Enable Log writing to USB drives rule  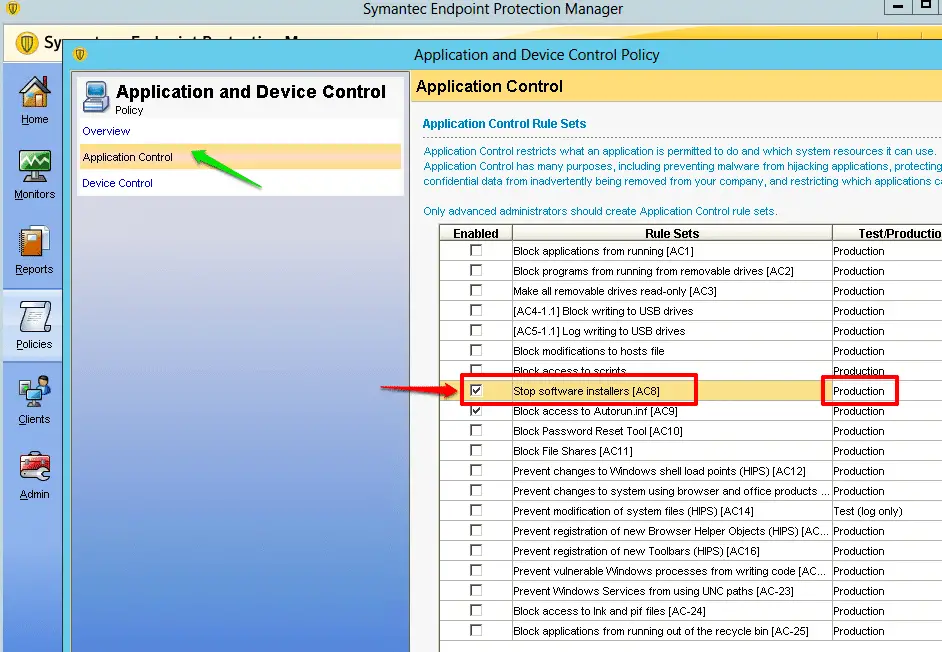pyautogui.click(x=476, y=331)
